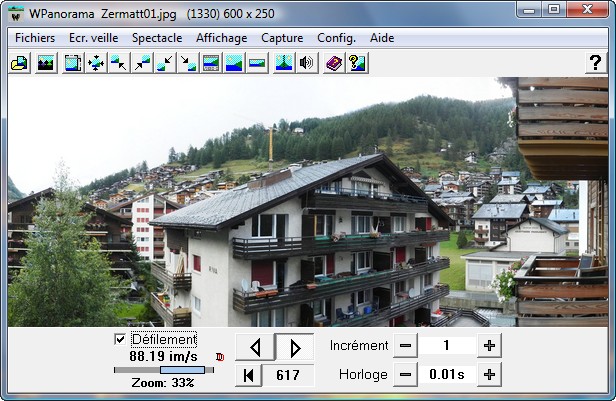
Task: Click the large landscape picture toolbar icon
Action: tap(234, 63)
